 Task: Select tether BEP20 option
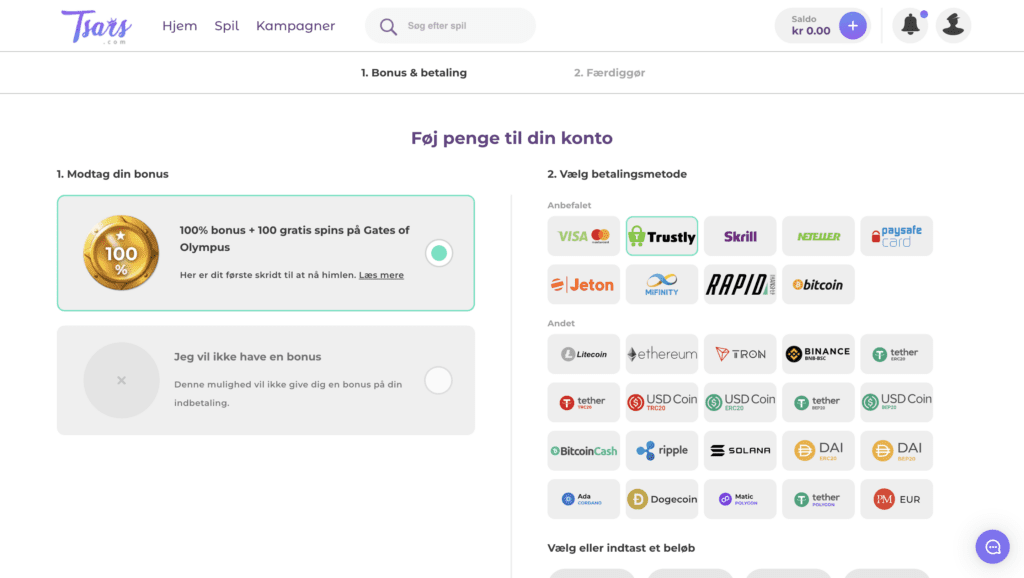tap(818, 402)
